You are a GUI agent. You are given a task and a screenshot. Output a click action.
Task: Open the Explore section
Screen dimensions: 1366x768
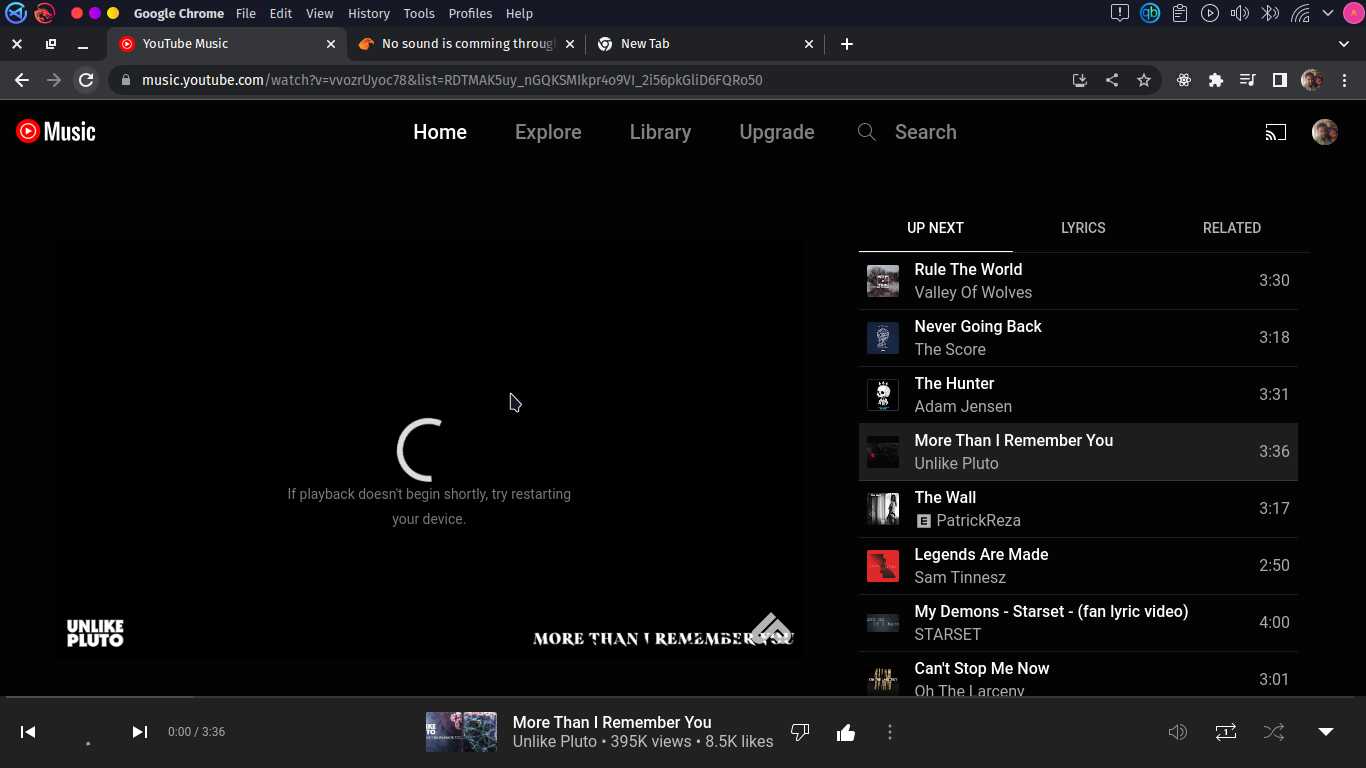point(548,132)
